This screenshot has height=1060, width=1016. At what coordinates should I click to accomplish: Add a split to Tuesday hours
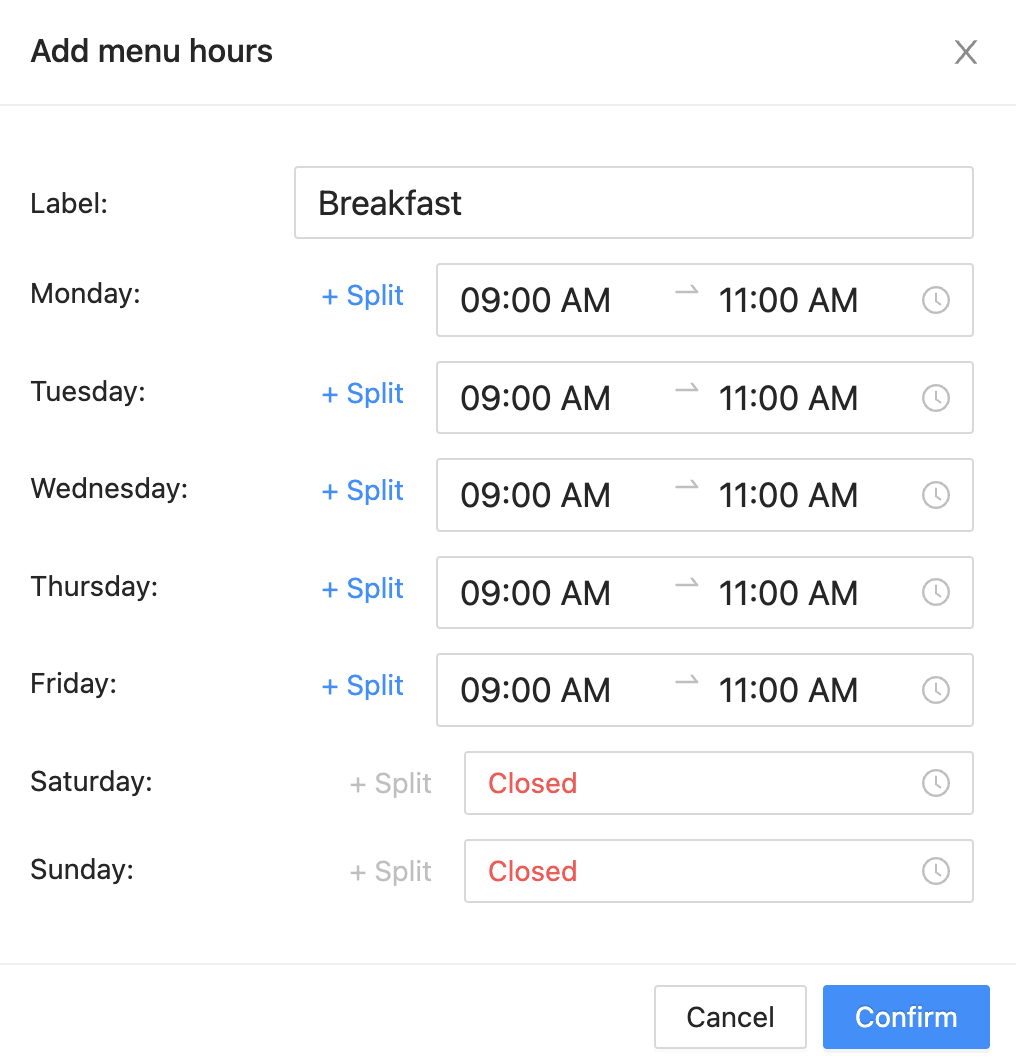click(362, 393)
